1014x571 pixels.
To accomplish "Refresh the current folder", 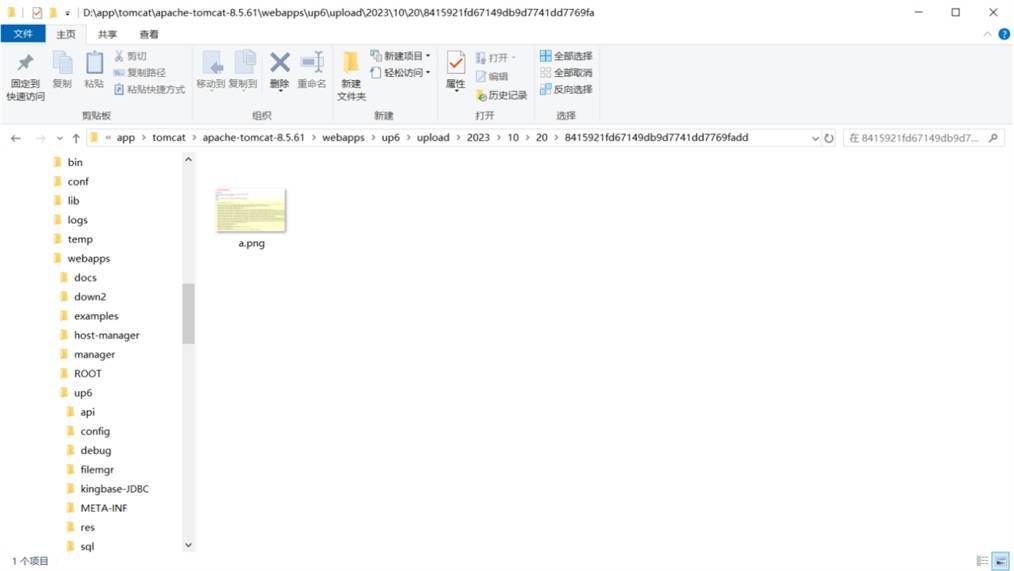I will tap(829, 138).
